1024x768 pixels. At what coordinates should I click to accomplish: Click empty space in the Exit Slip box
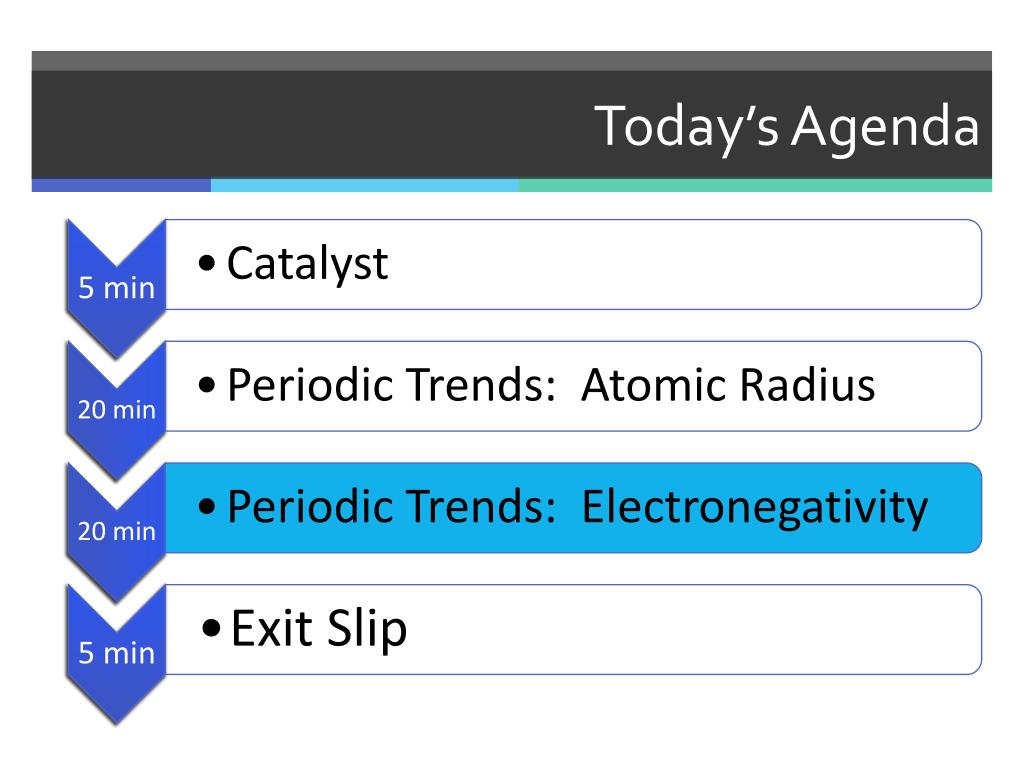pyautogui.click(x=692, y=630)
